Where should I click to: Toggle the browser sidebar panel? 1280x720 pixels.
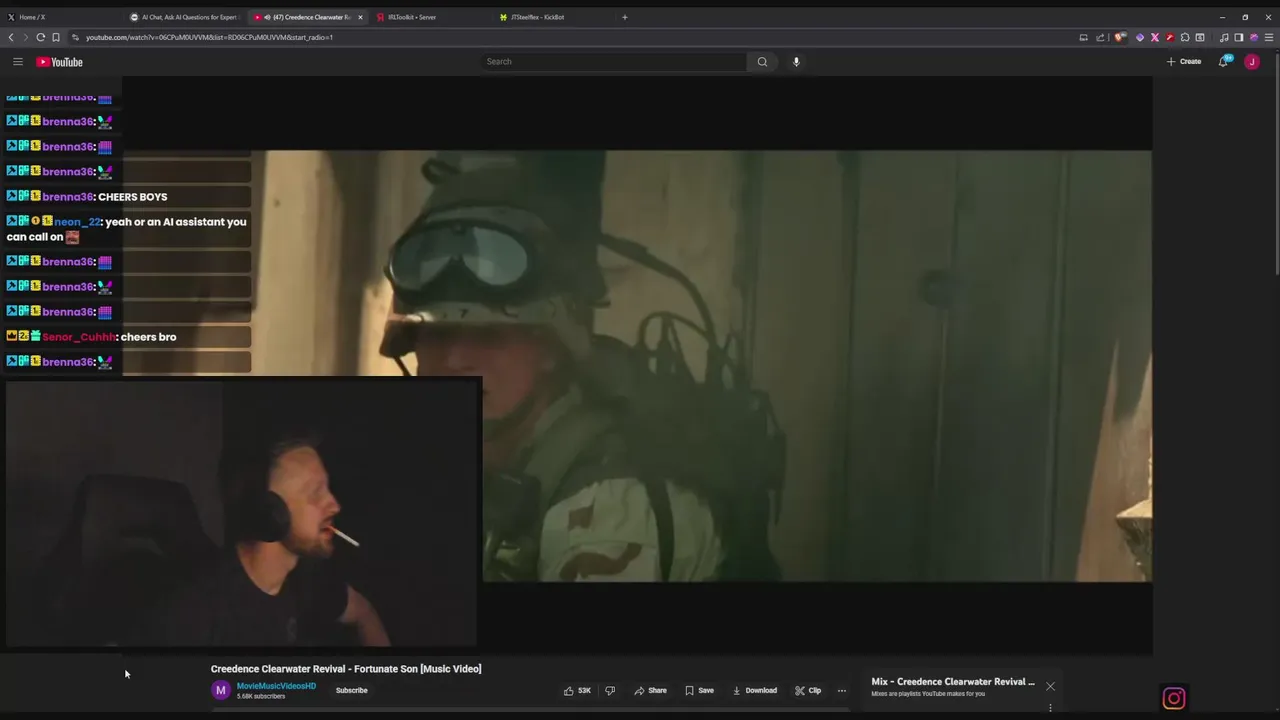(x=1238, y=37)
